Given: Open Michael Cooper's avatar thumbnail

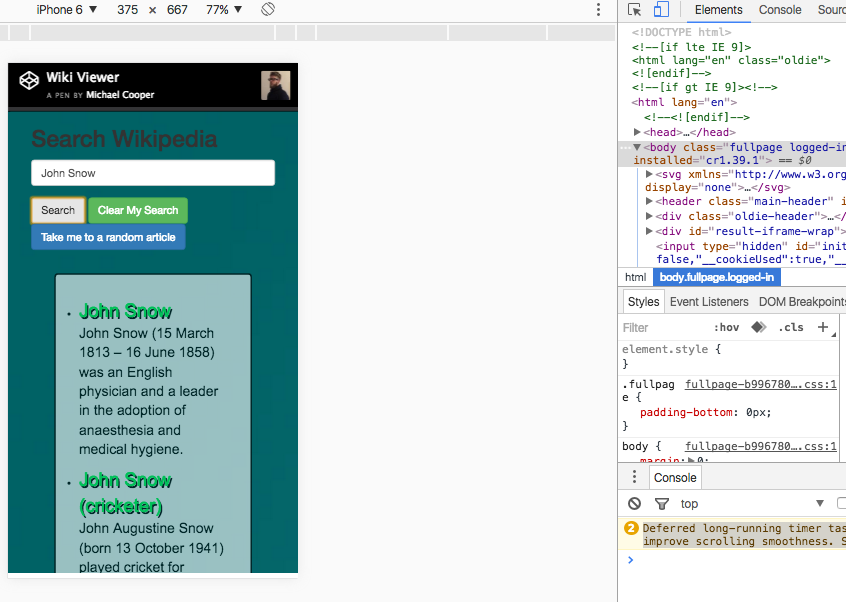Looking at the screenshot, I should click(276, 85).
